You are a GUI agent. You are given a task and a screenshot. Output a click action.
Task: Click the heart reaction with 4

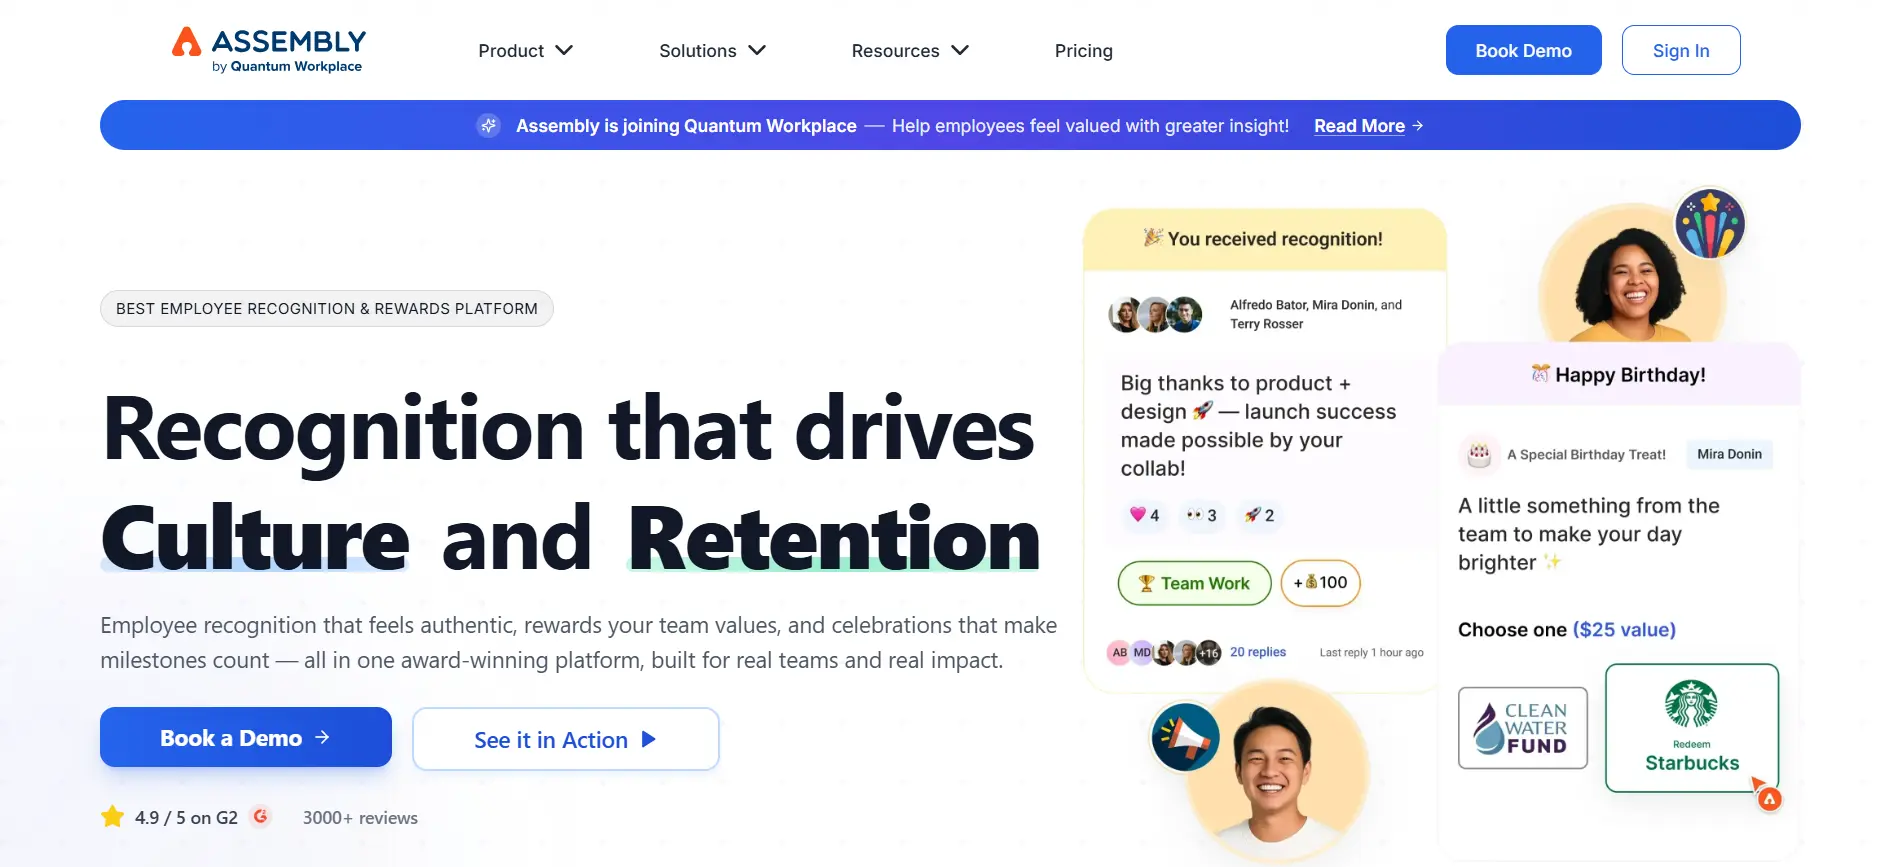pos(1144,515)
